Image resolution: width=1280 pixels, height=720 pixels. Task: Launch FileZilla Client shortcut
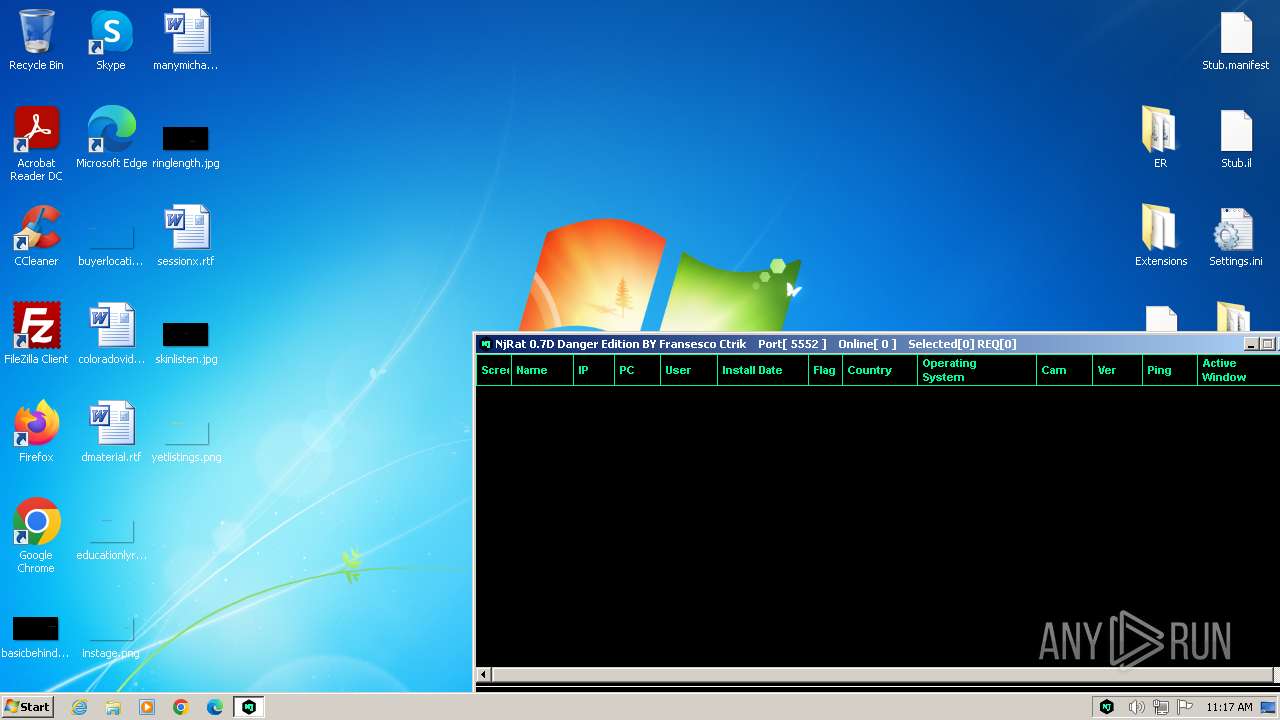click(x=36, y=334)
